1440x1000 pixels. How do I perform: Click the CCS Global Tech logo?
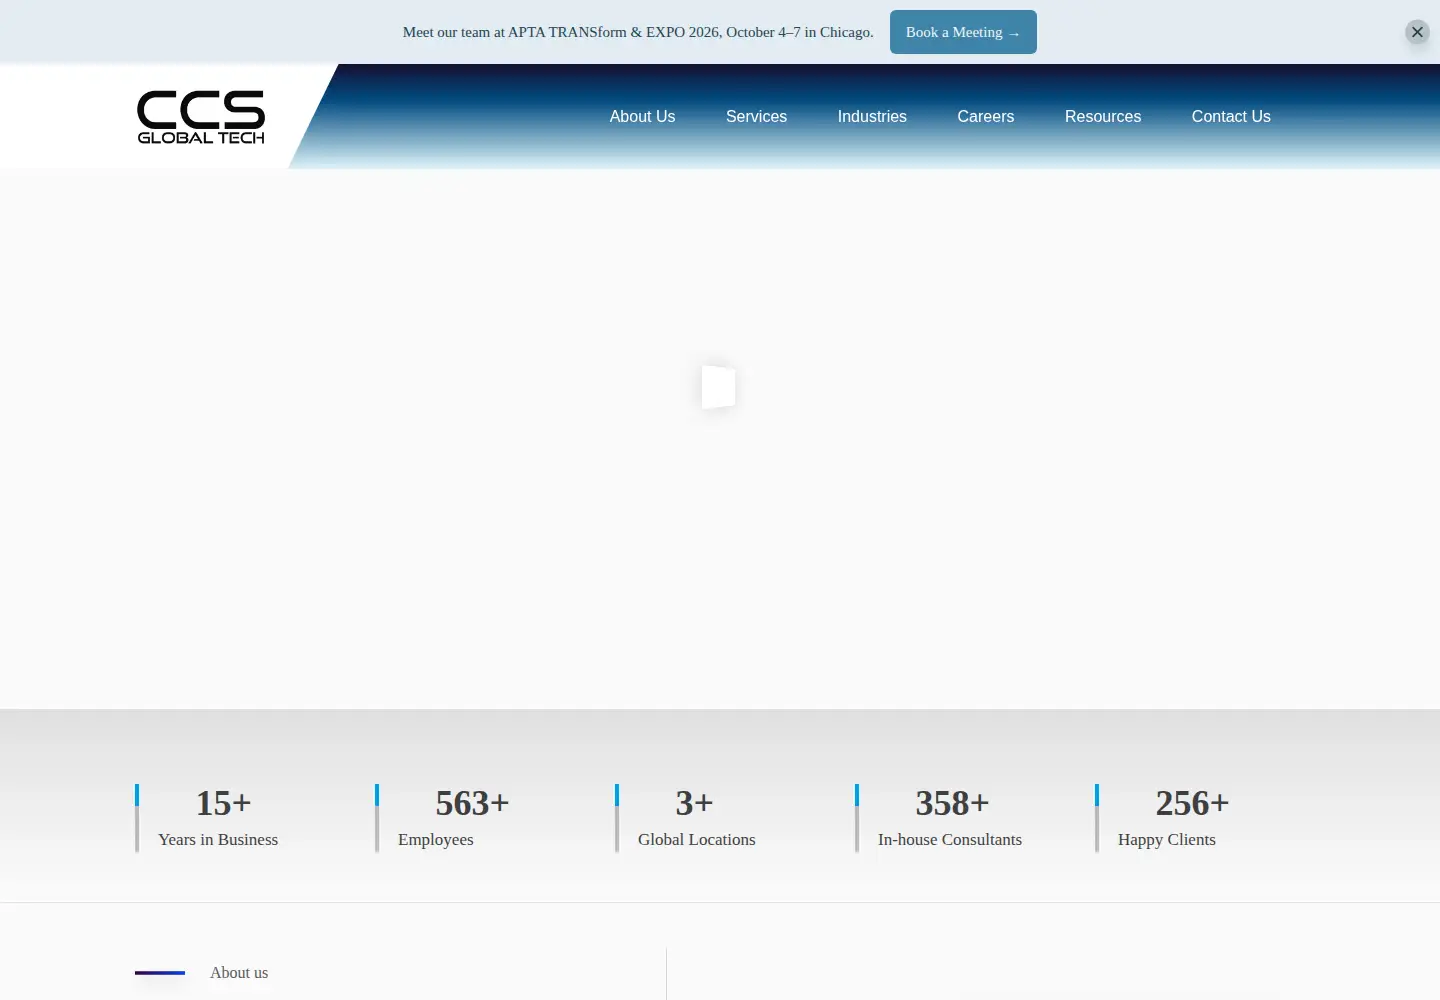click(x=201, y=117)
